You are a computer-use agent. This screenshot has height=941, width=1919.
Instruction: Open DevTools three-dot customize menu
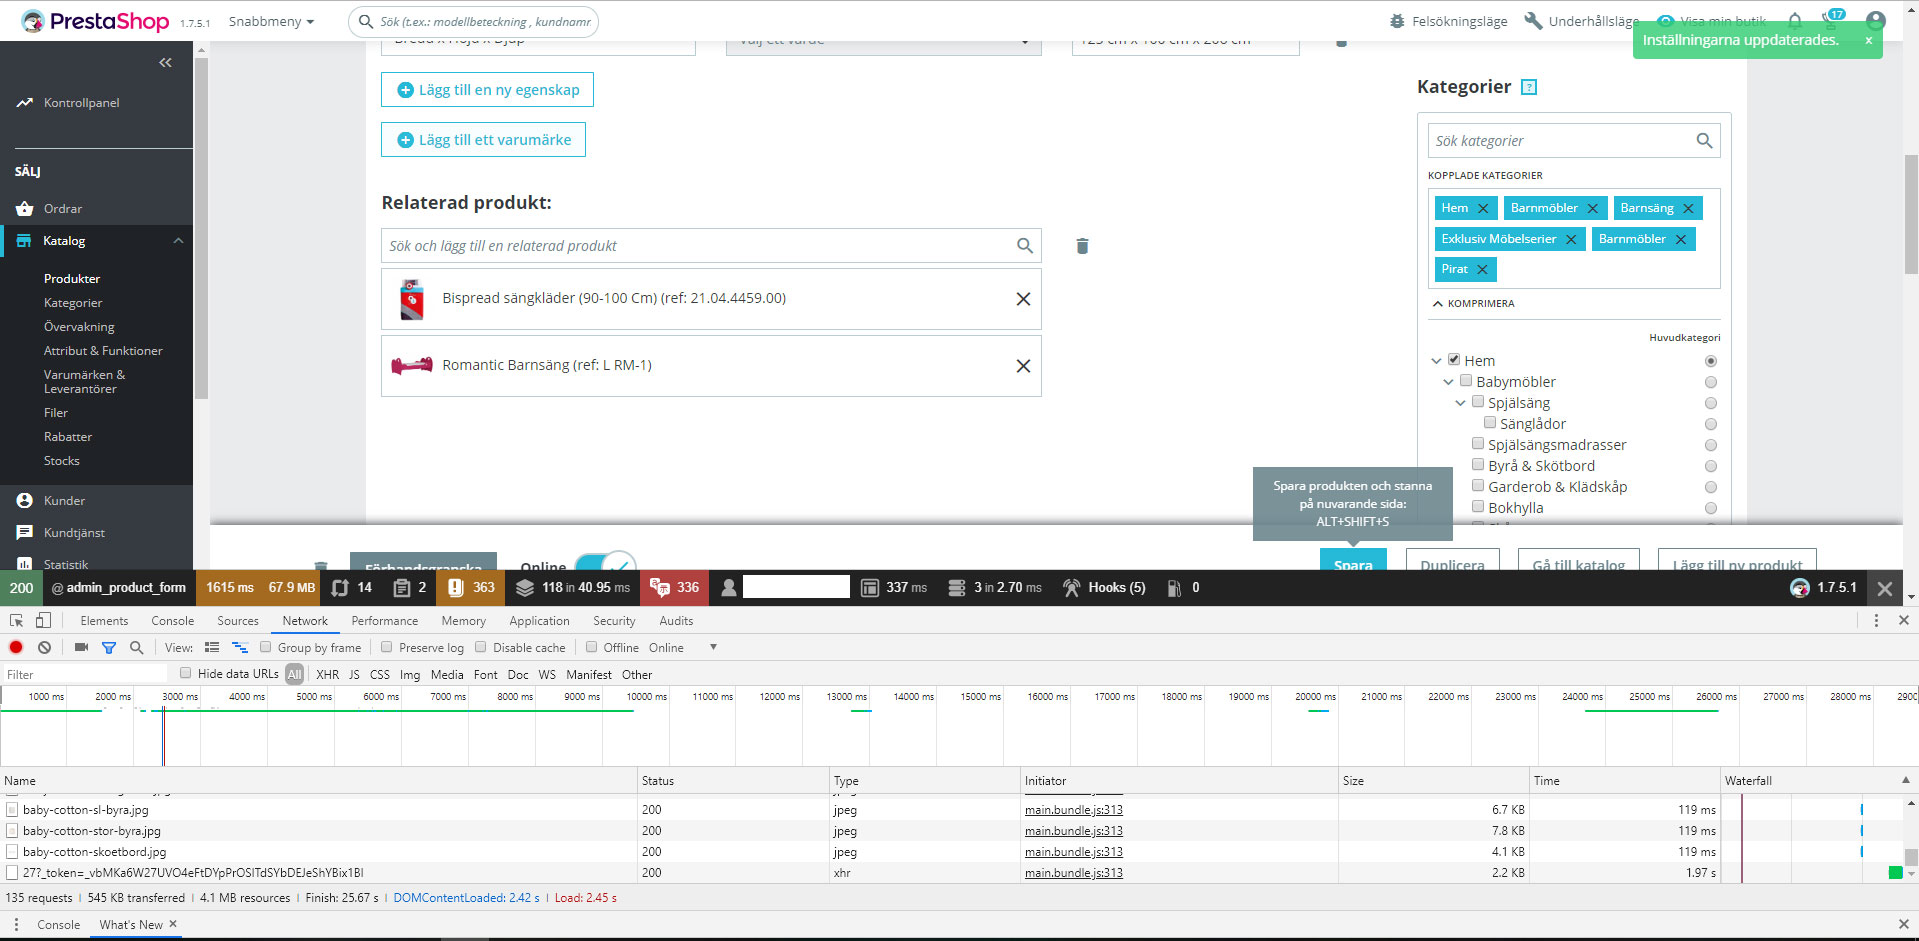[1876, 621]
